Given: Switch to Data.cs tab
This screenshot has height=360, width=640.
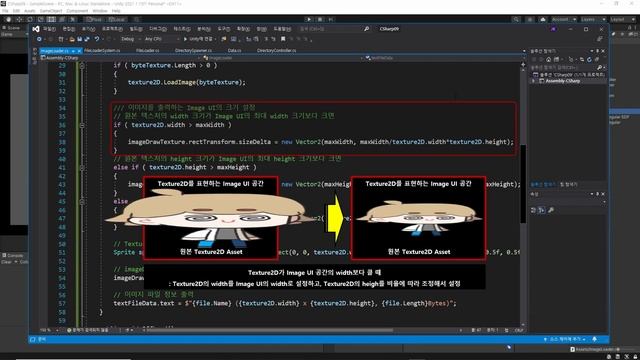Looking at the screenshot, I should 234,51.
